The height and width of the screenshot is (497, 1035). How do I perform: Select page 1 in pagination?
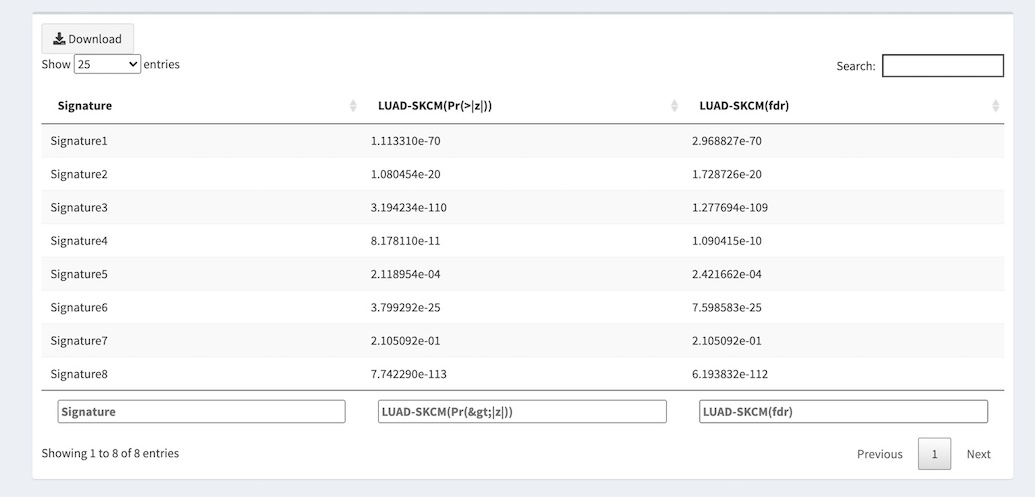[x=934, y=454]
